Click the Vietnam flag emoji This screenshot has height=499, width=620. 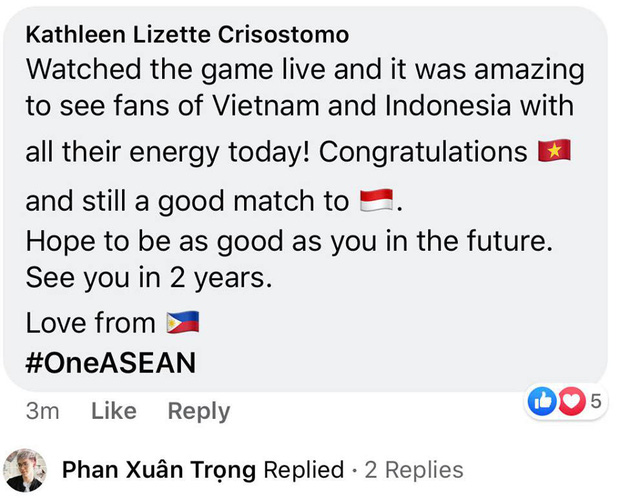pyautogui.click(x=555, y=152)
